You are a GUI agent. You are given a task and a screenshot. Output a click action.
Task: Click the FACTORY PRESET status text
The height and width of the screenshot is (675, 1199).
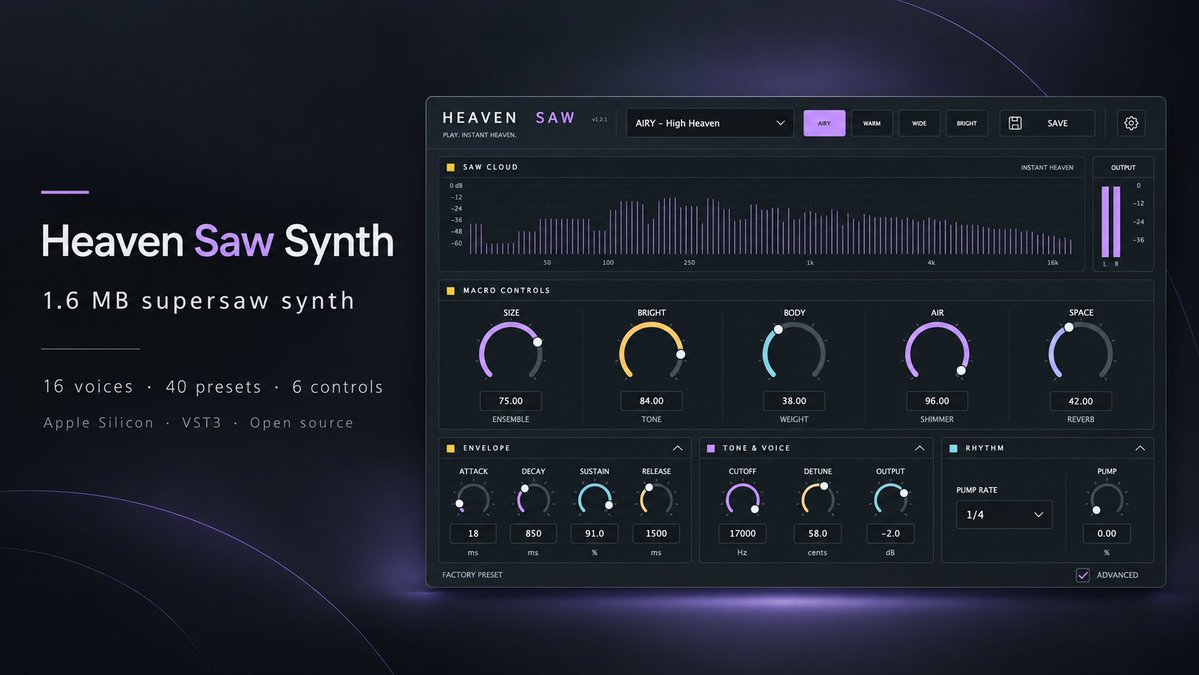(473, 575)
